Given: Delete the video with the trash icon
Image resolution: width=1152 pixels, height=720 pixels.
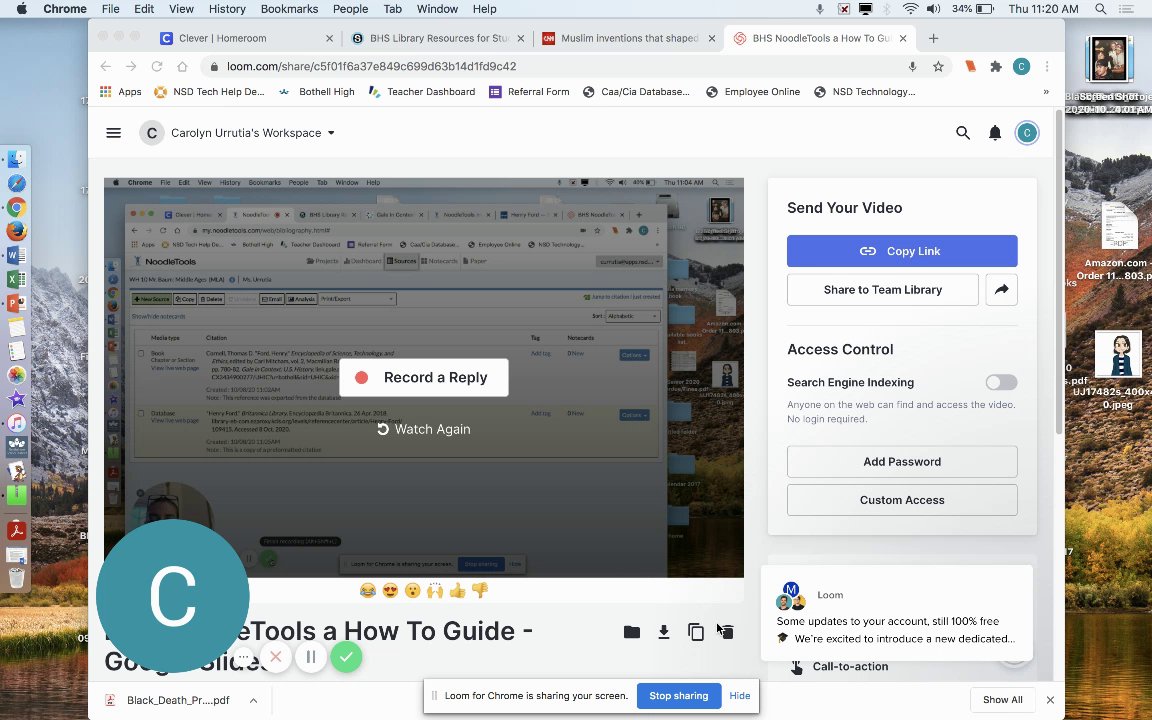Looking at the screenshot, I should (x=726, y=632).
